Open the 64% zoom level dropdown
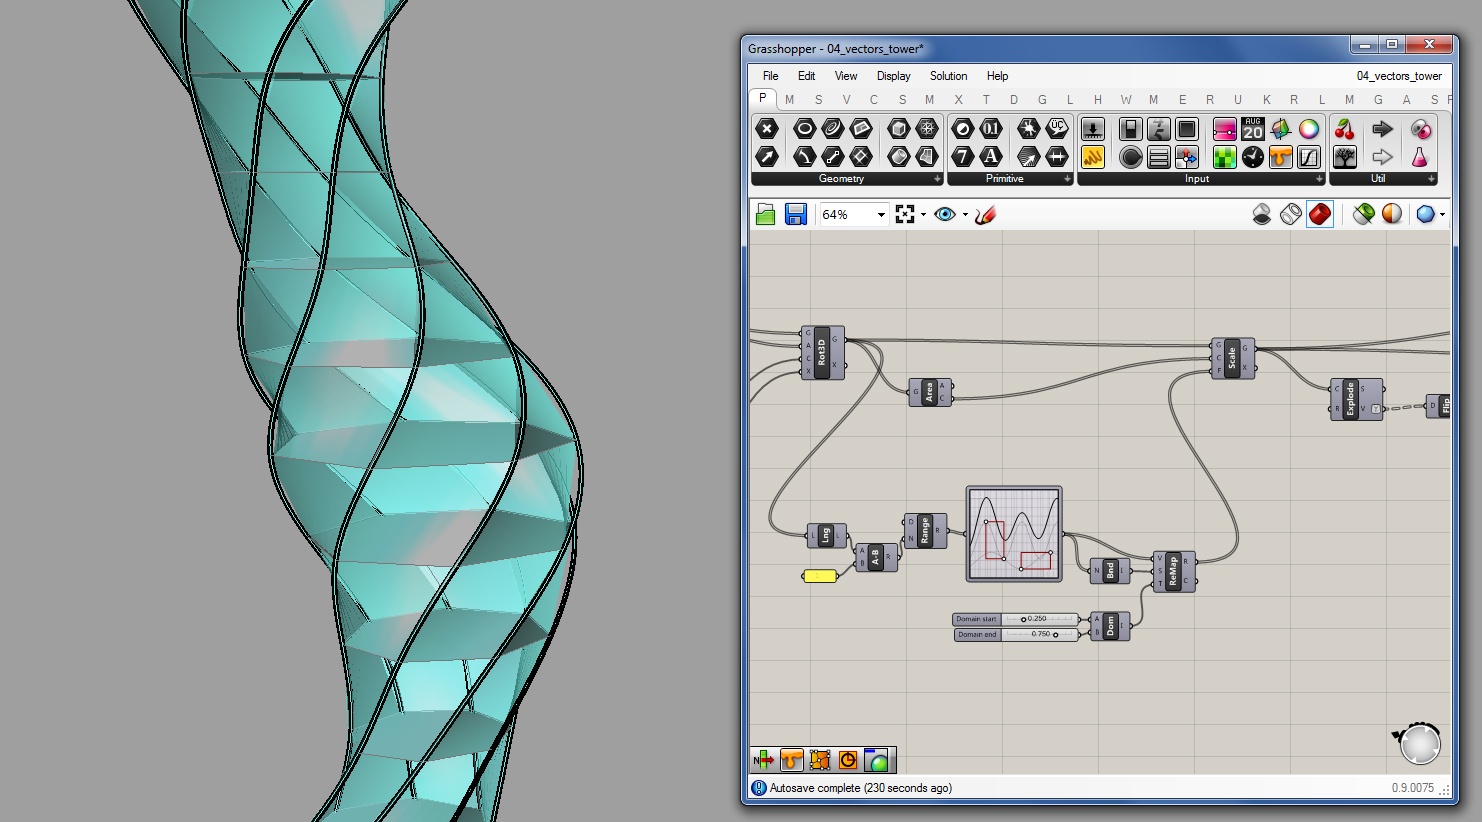The width and height of the screenshot is (1482, 822). (881, 214)
